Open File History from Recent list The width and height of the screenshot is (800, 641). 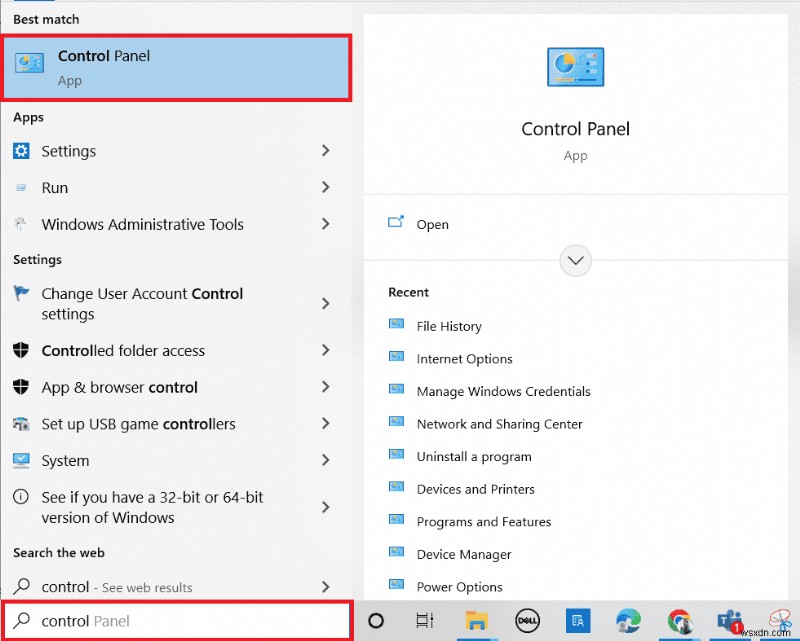448,326
